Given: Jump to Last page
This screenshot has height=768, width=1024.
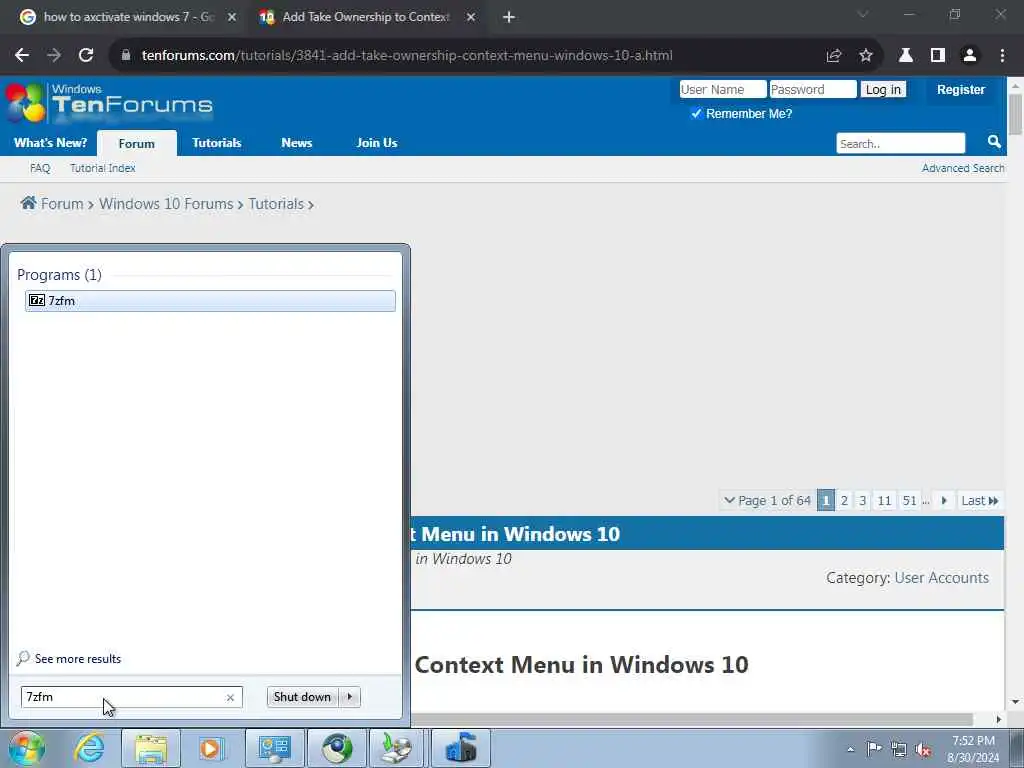Looking at the screenshot, I should (980, 500).
